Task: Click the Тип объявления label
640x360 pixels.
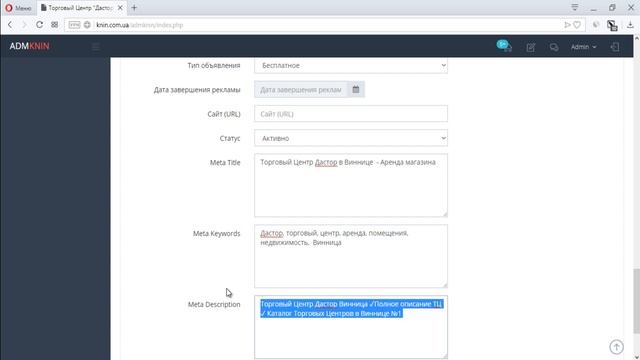Action: (x=213, y=65)
